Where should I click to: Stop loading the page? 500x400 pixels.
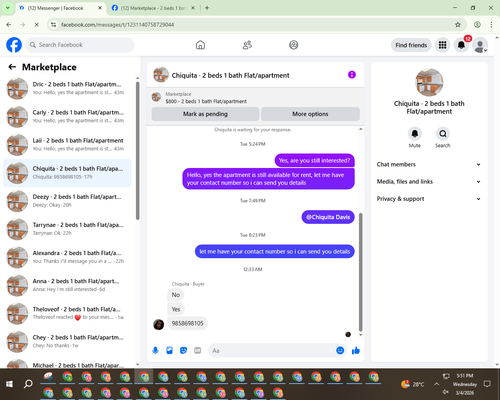coord(37,24)
